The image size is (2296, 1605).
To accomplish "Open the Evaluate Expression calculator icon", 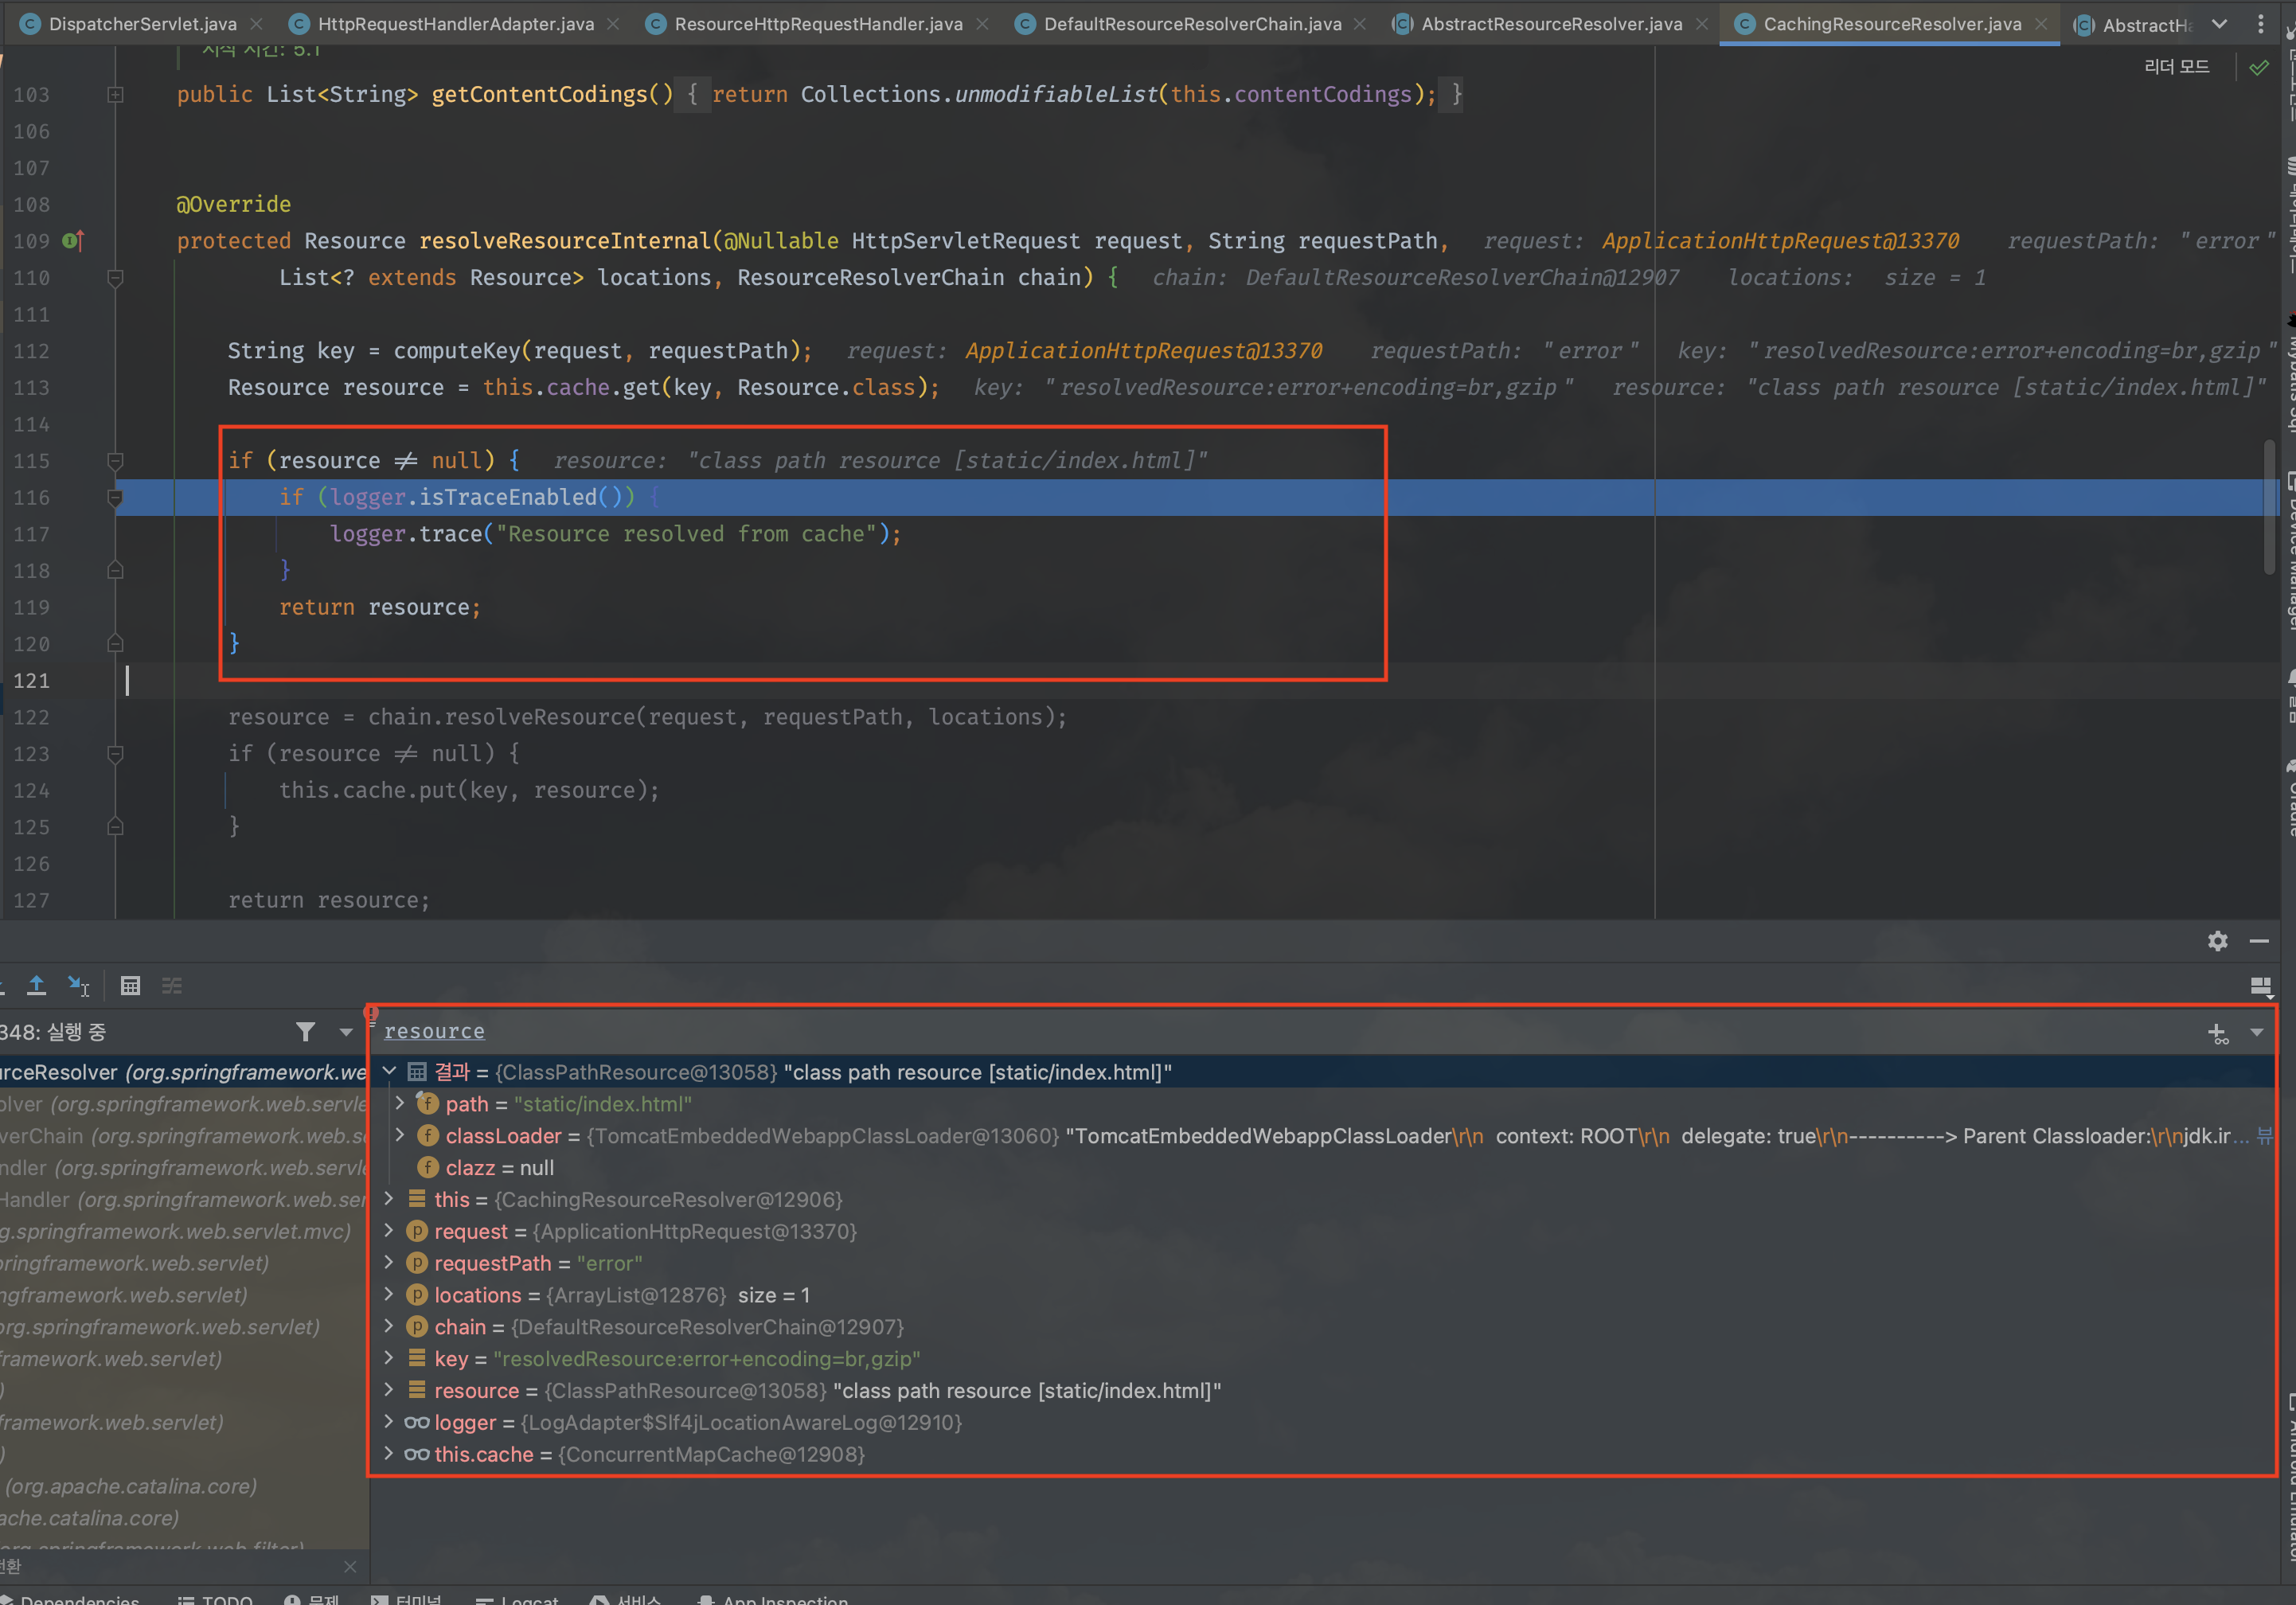I will pyautogui.click(x=130, y=985).
